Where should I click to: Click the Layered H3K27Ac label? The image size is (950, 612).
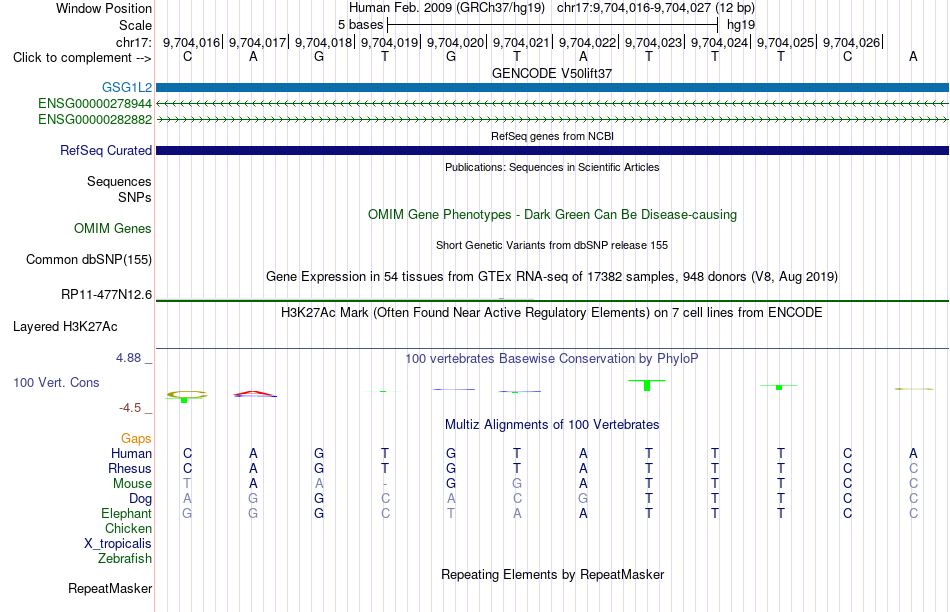tap(65, 327)
